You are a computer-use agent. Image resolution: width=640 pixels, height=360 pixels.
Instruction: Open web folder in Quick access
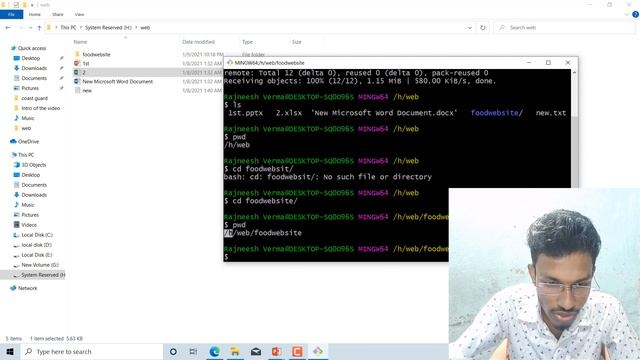(26, 128)
